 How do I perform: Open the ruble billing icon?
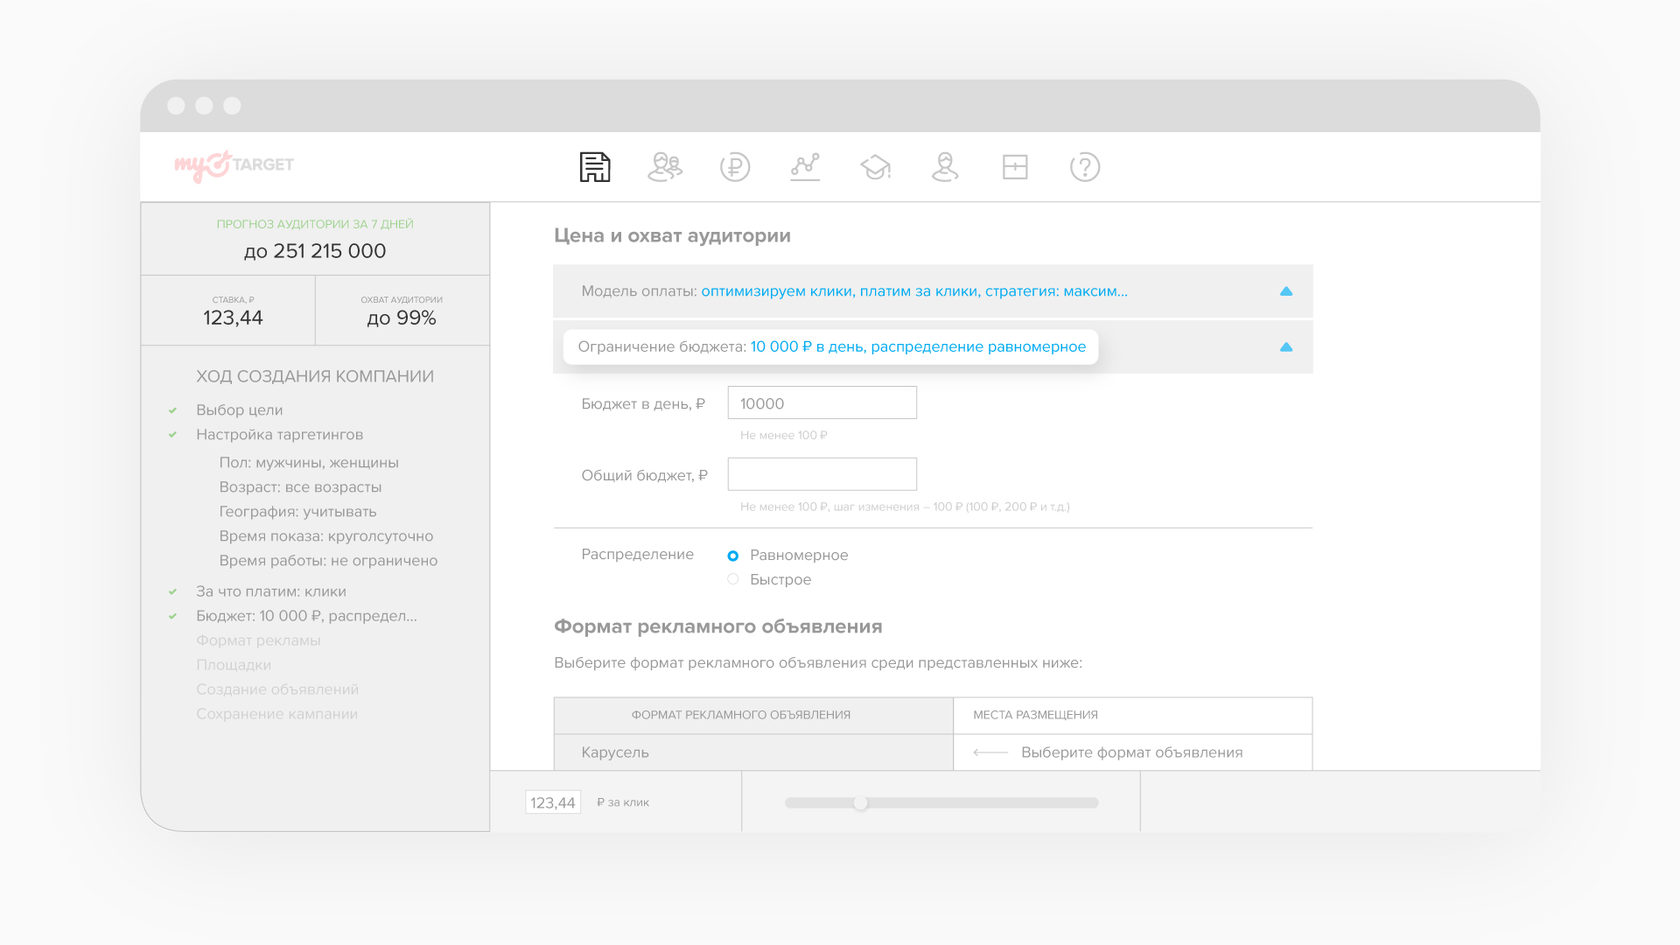pos(735,167)
